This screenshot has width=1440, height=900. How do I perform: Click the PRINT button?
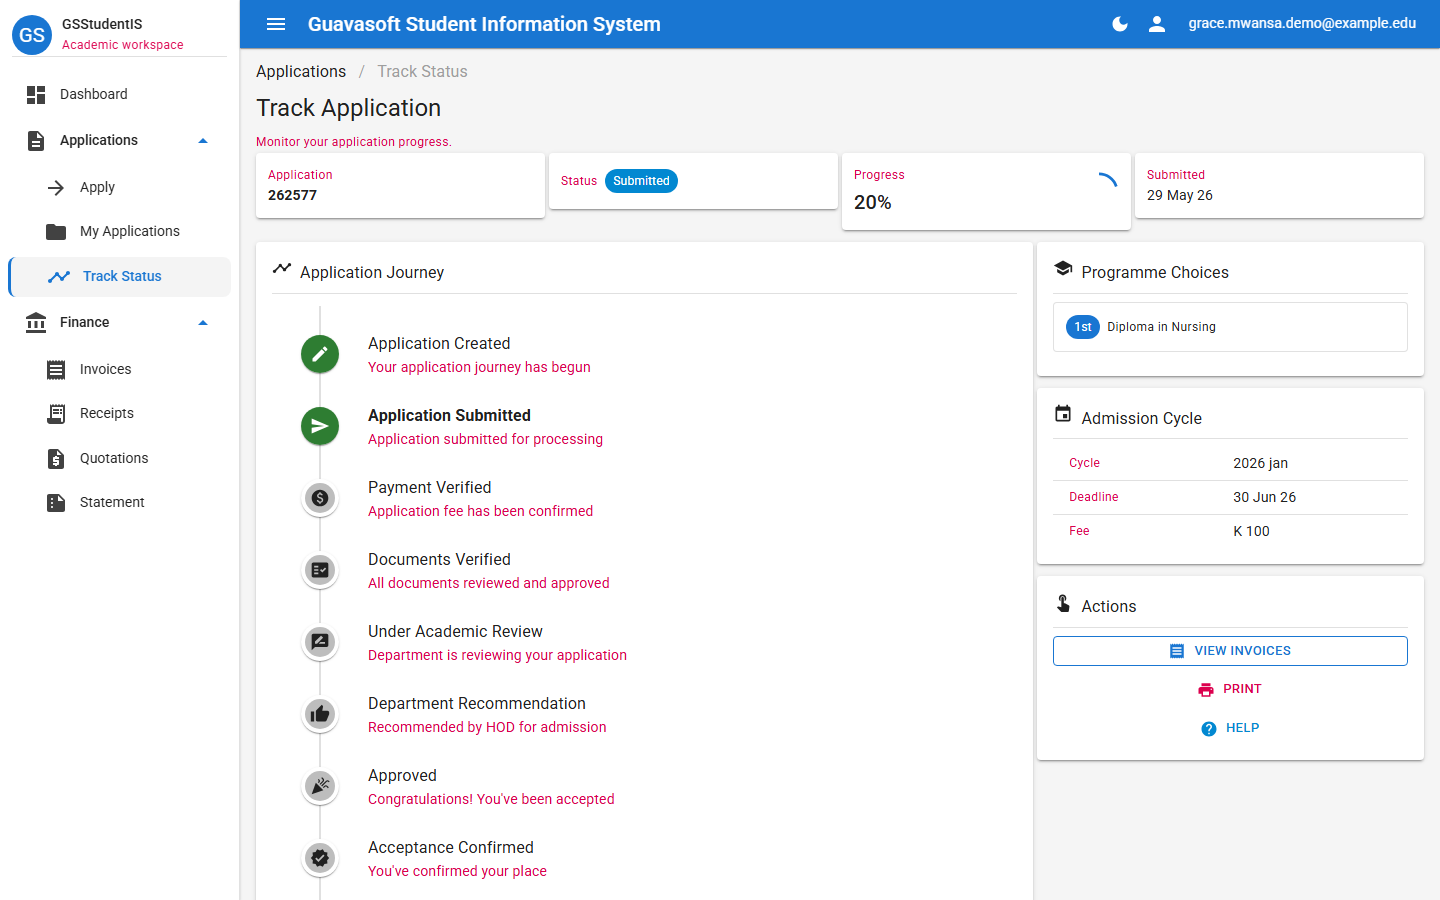point(1230,689)
